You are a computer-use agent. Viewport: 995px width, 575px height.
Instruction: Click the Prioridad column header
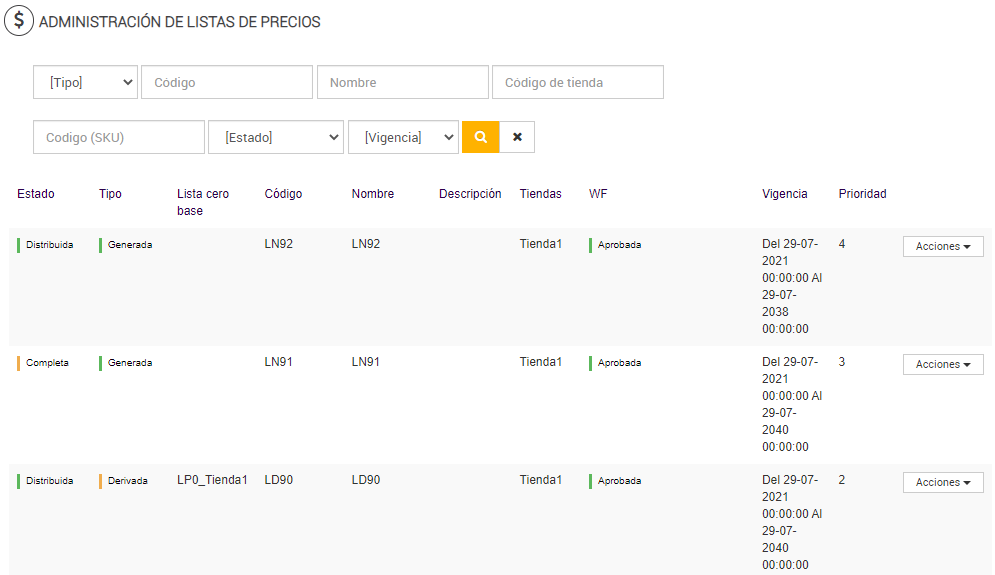point(862,194)
